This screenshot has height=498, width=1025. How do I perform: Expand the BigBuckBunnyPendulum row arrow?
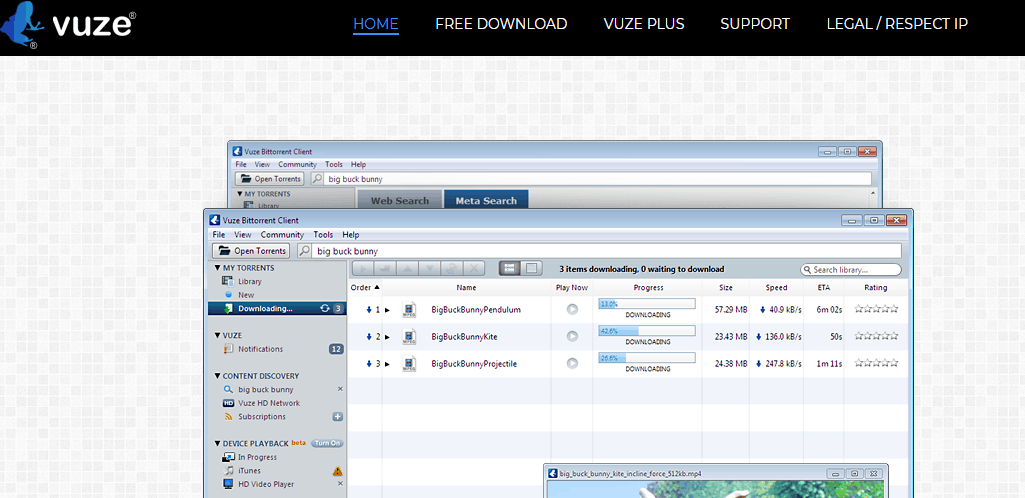387,310
